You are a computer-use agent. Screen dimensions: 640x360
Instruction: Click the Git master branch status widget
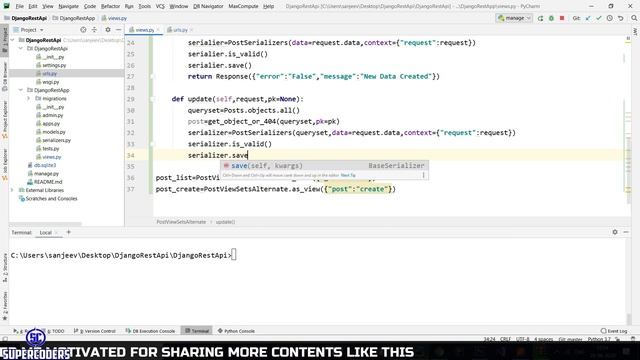point(570,339)
